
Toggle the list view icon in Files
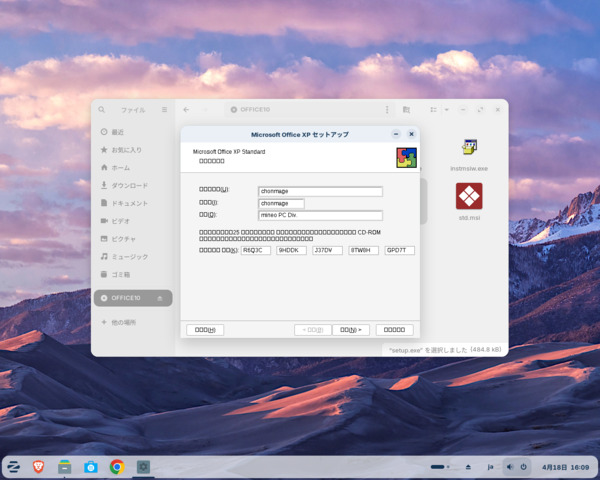coord(433,110)
